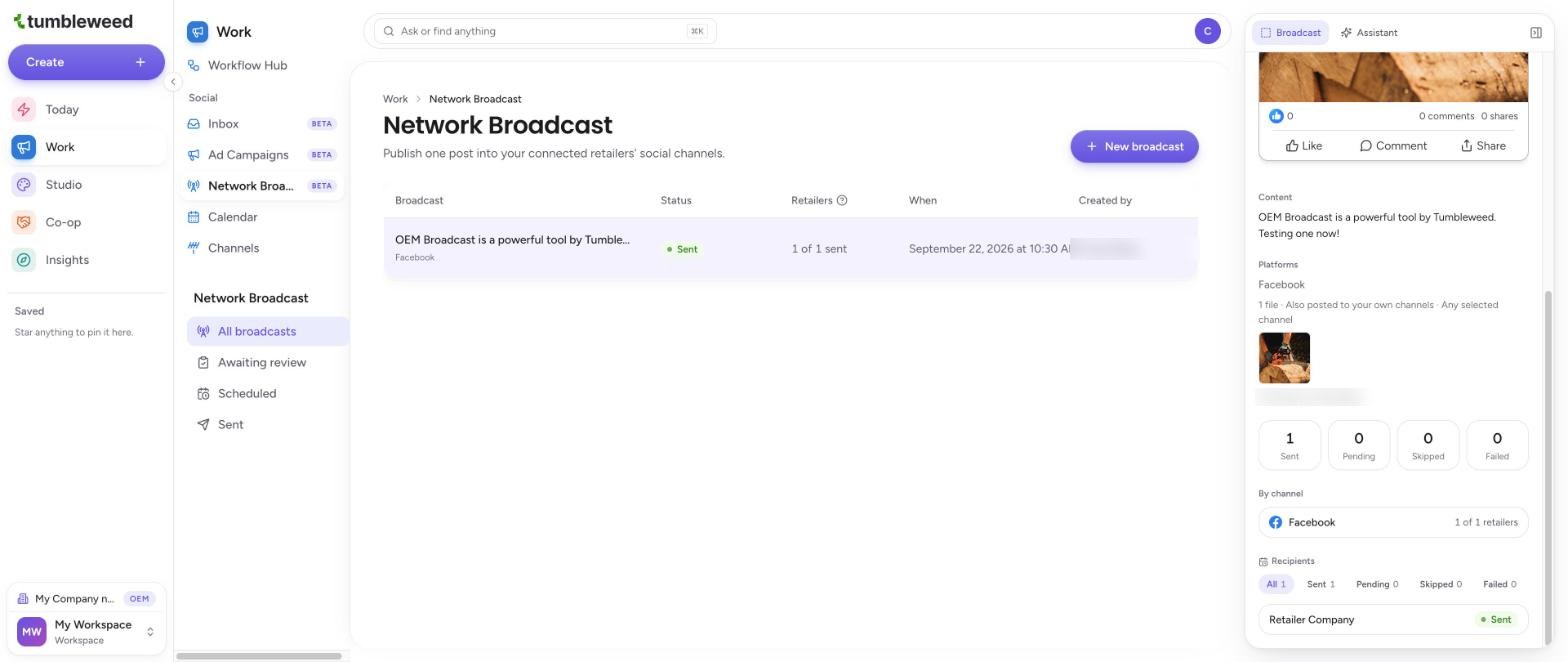The height and width of the screenshot is (662, 1568).
Task: Click the Tumbleweed logo
Action: [x=72, y=21]
